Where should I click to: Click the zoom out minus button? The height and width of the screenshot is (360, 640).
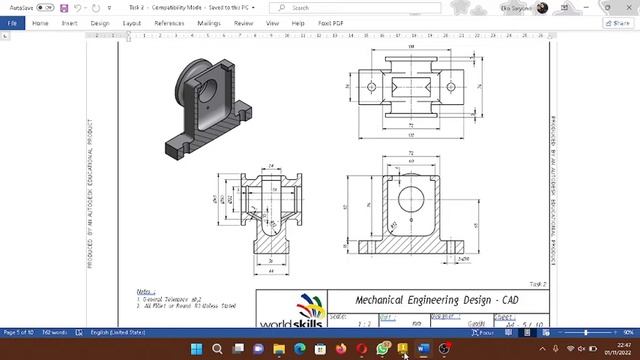(x=560, y=333)
